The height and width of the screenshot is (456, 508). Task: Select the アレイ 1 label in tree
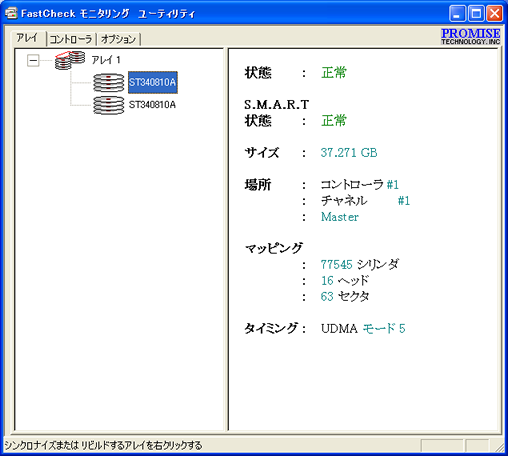click(x=106, y=60)
